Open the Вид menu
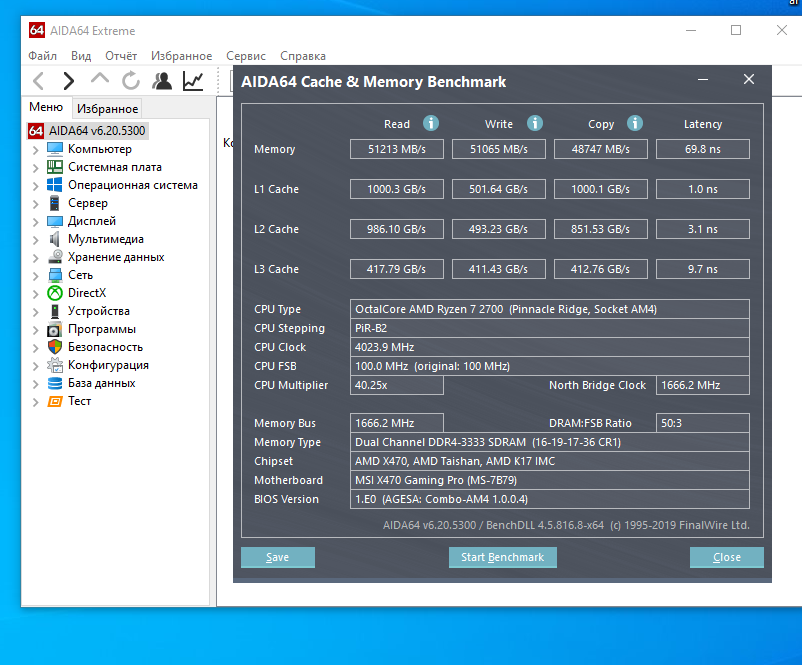Viewport: 802px width, 665px height. click(81, 56)
